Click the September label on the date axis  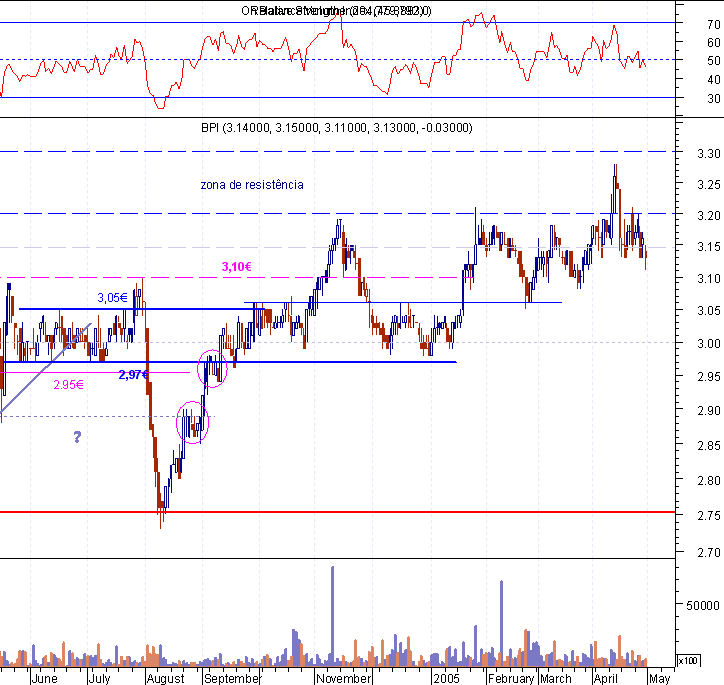click(x=232, y=679)
